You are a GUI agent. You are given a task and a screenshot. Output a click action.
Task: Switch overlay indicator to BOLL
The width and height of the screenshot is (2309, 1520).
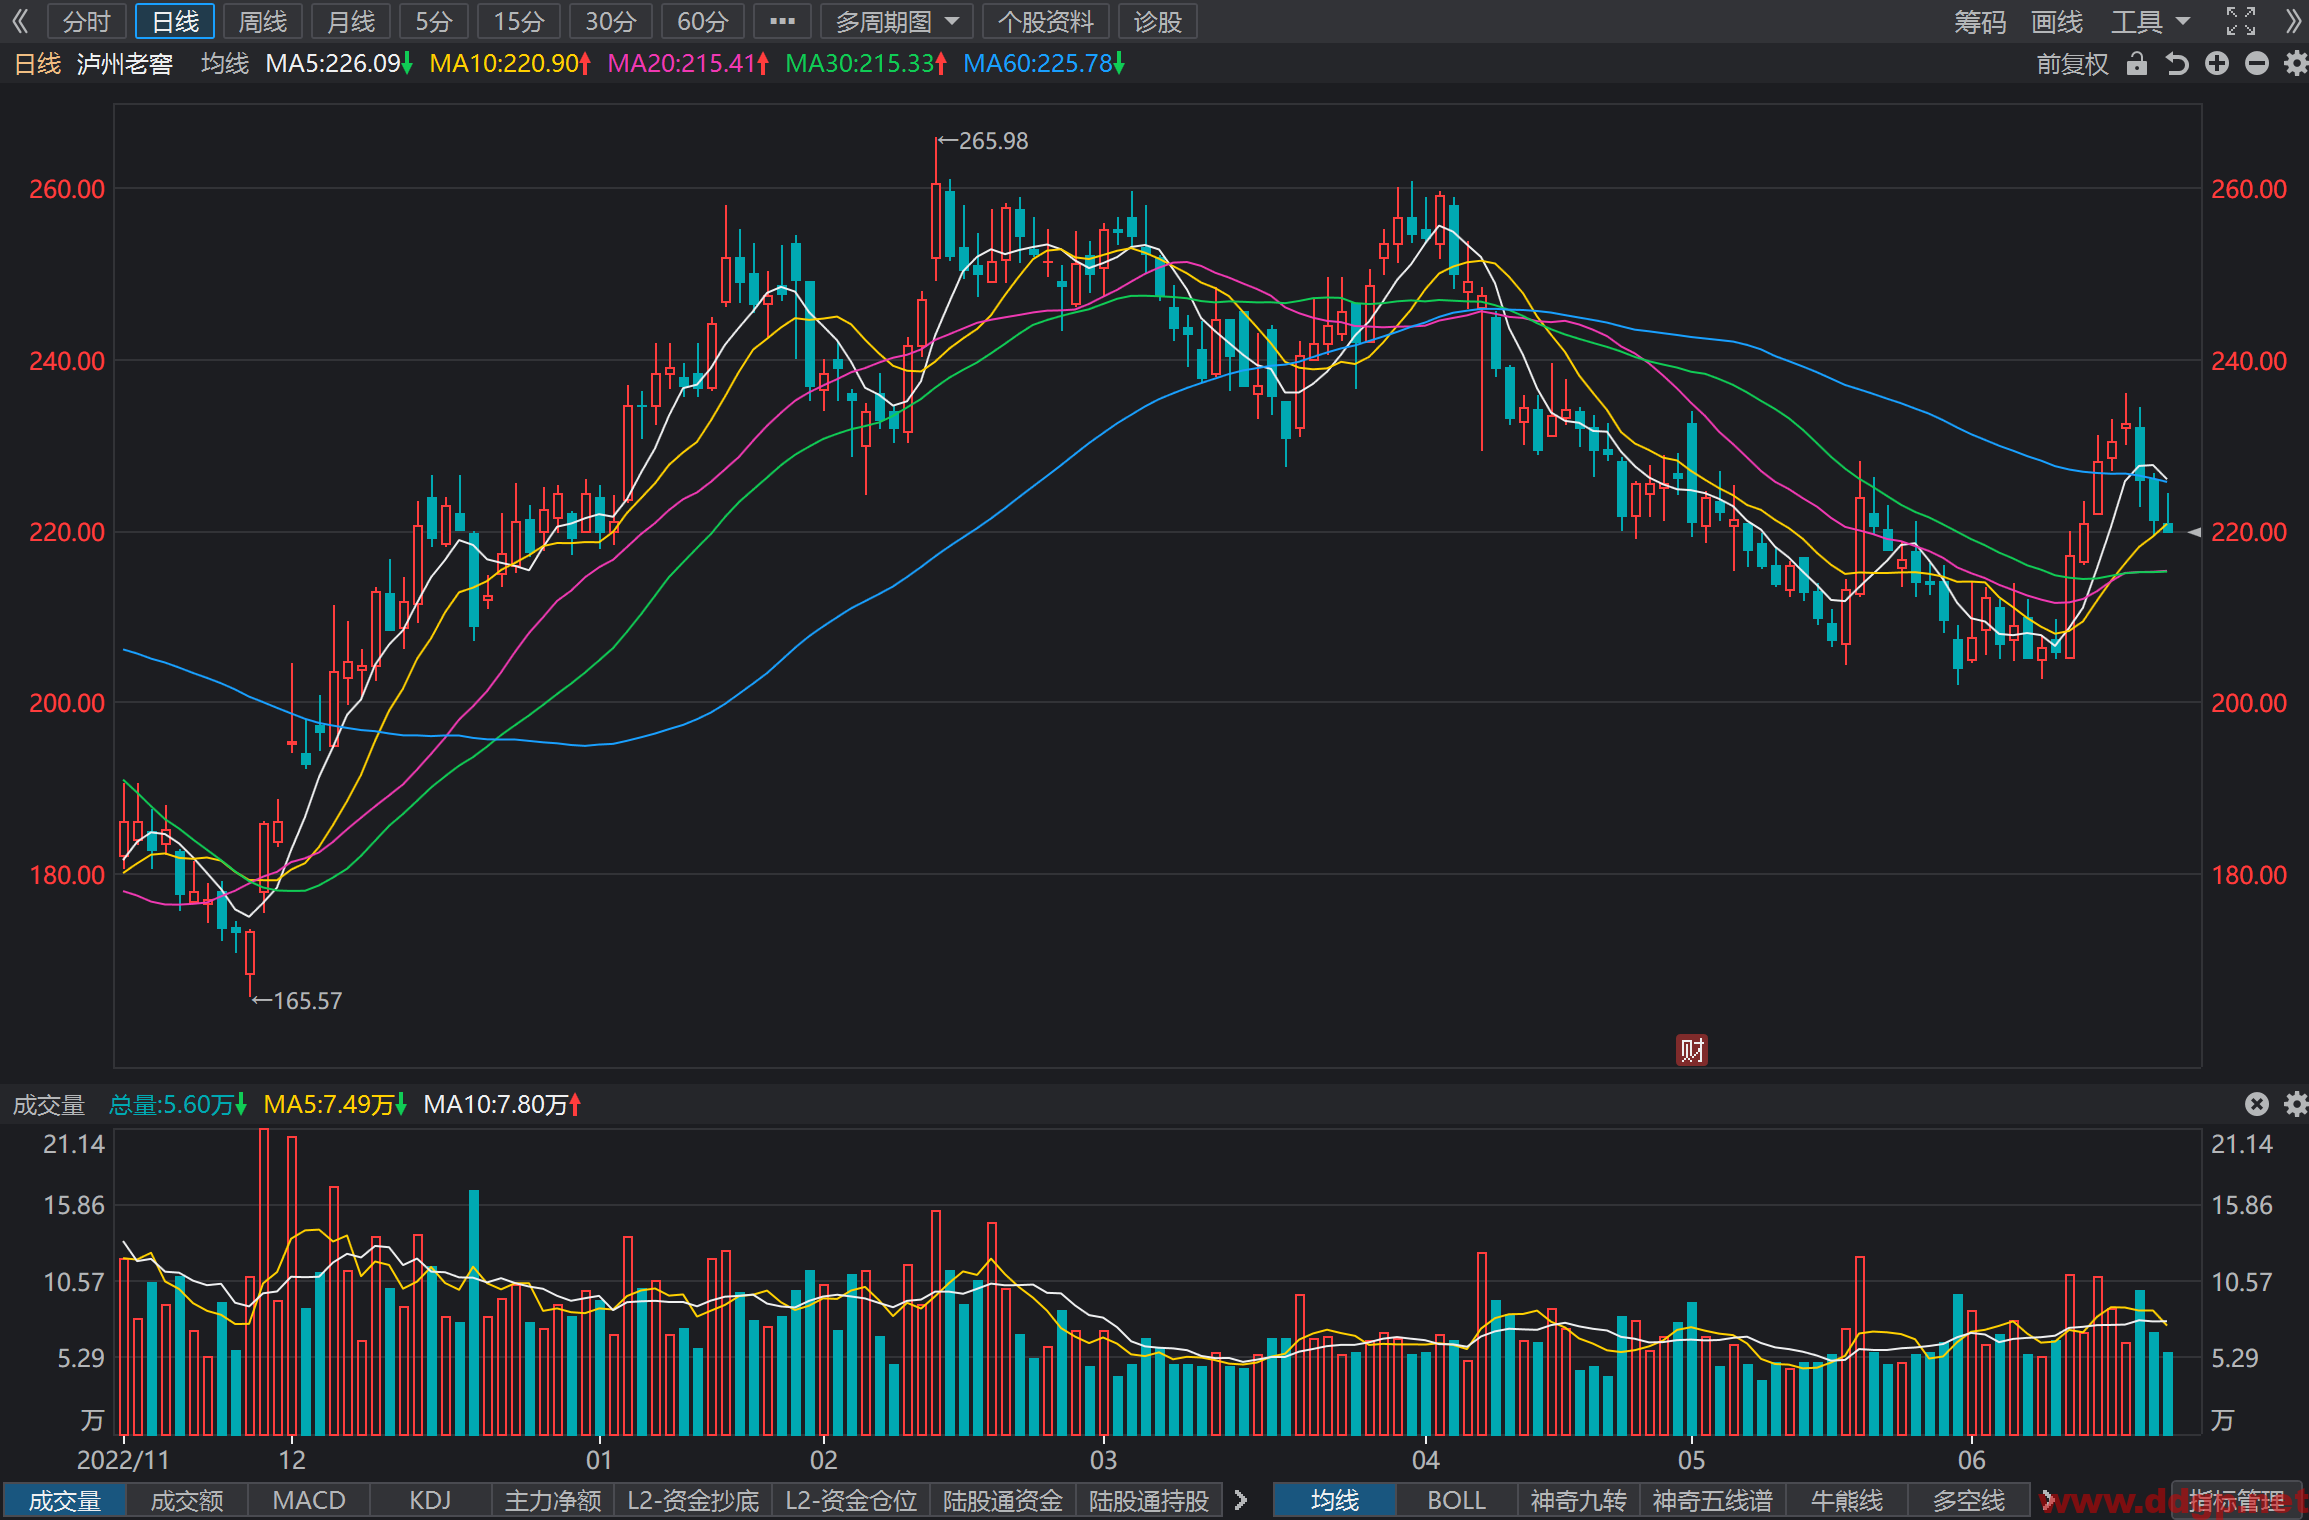(1456, 1500)
